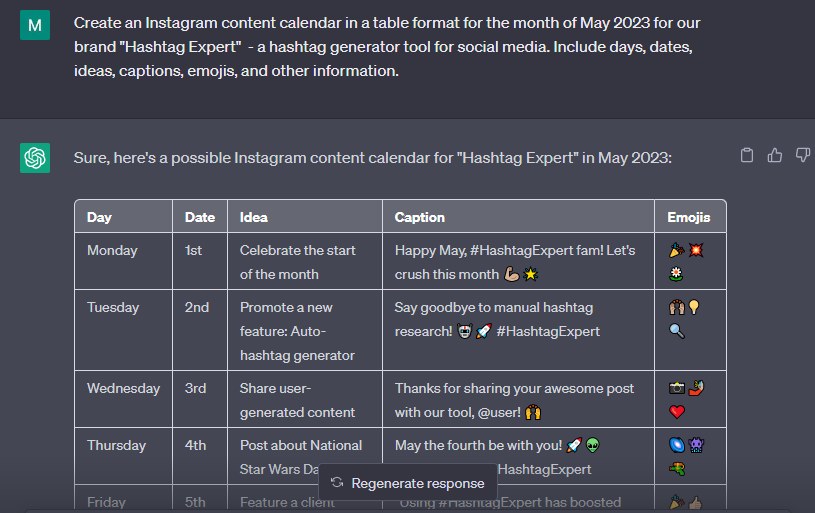This screenshot has width=815, height=513.
Task: Click the thumbs down icon
Action: 802,155
